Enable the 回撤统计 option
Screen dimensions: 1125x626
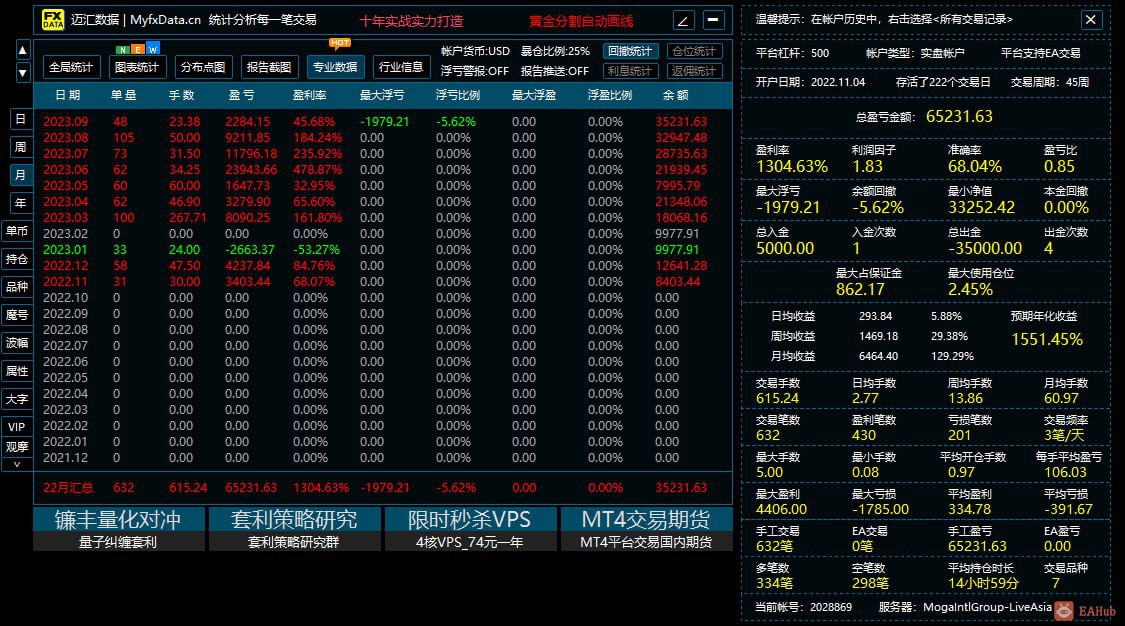click(x=630, y=51)
